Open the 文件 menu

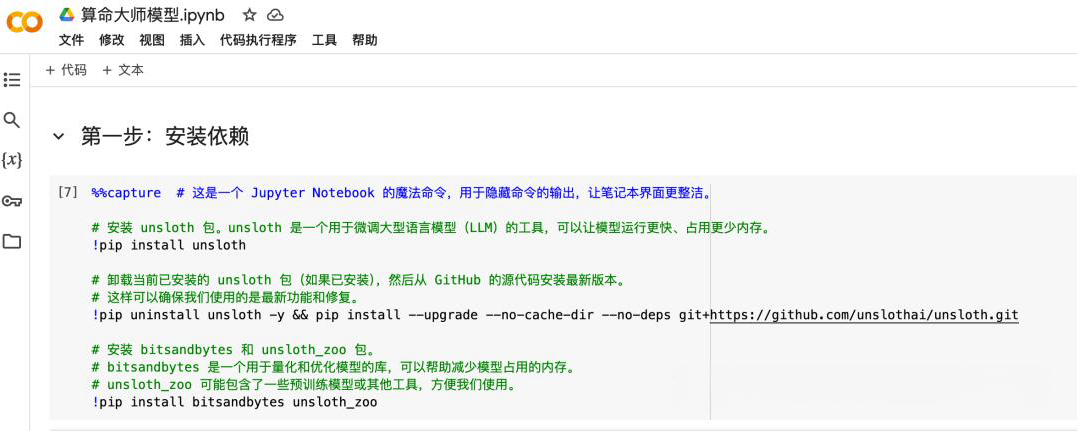pos(71,40)
